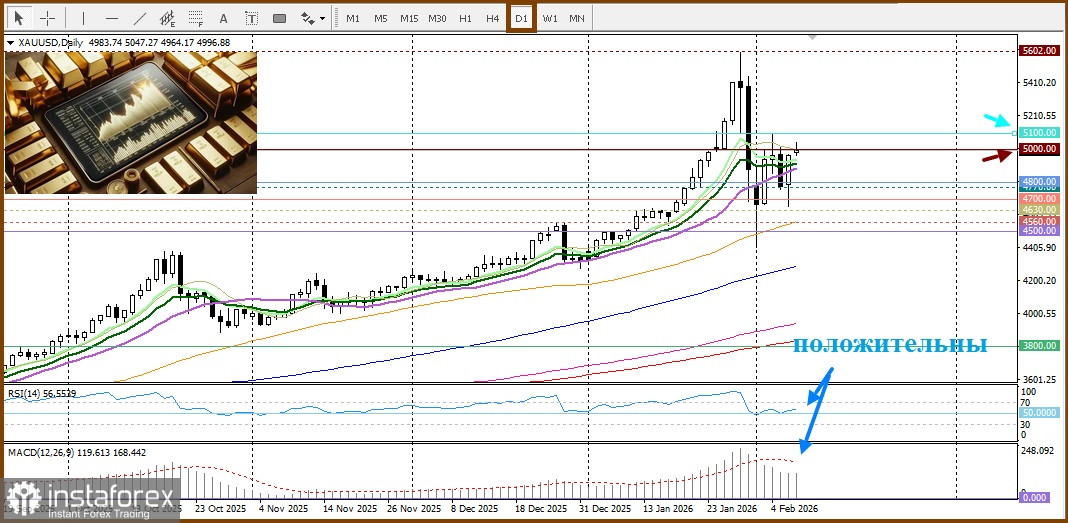1068x523 pixels.
Task: Switch to H4 timeframe
Action: click(x=493, y=18)
